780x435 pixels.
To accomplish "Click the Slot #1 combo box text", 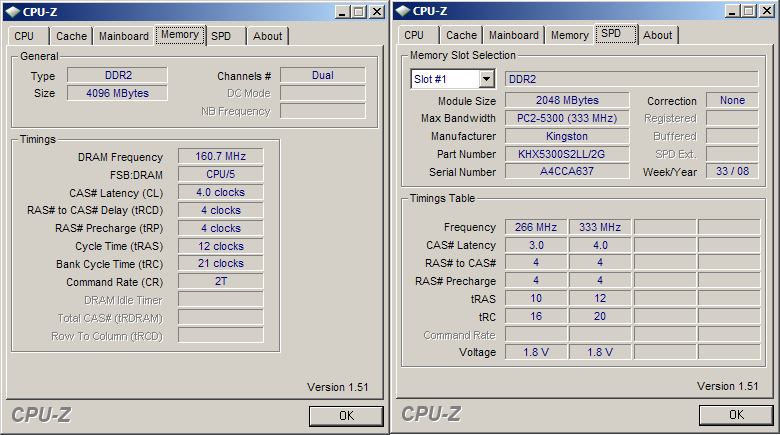I will point(445,79).
